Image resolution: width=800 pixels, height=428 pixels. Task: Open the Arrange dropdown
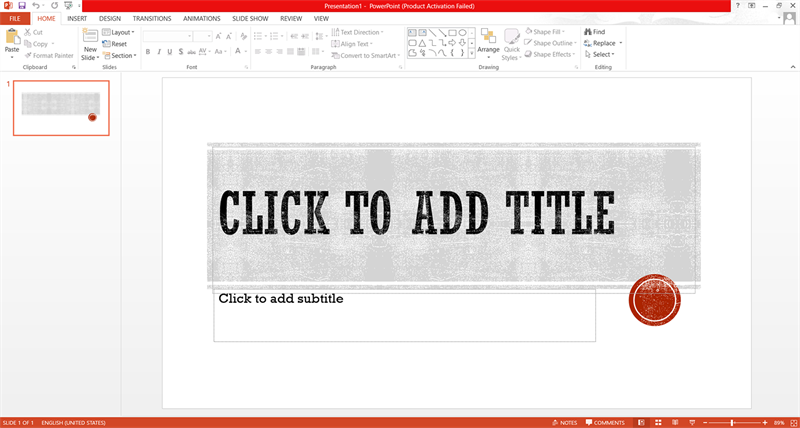pos(488,43)
